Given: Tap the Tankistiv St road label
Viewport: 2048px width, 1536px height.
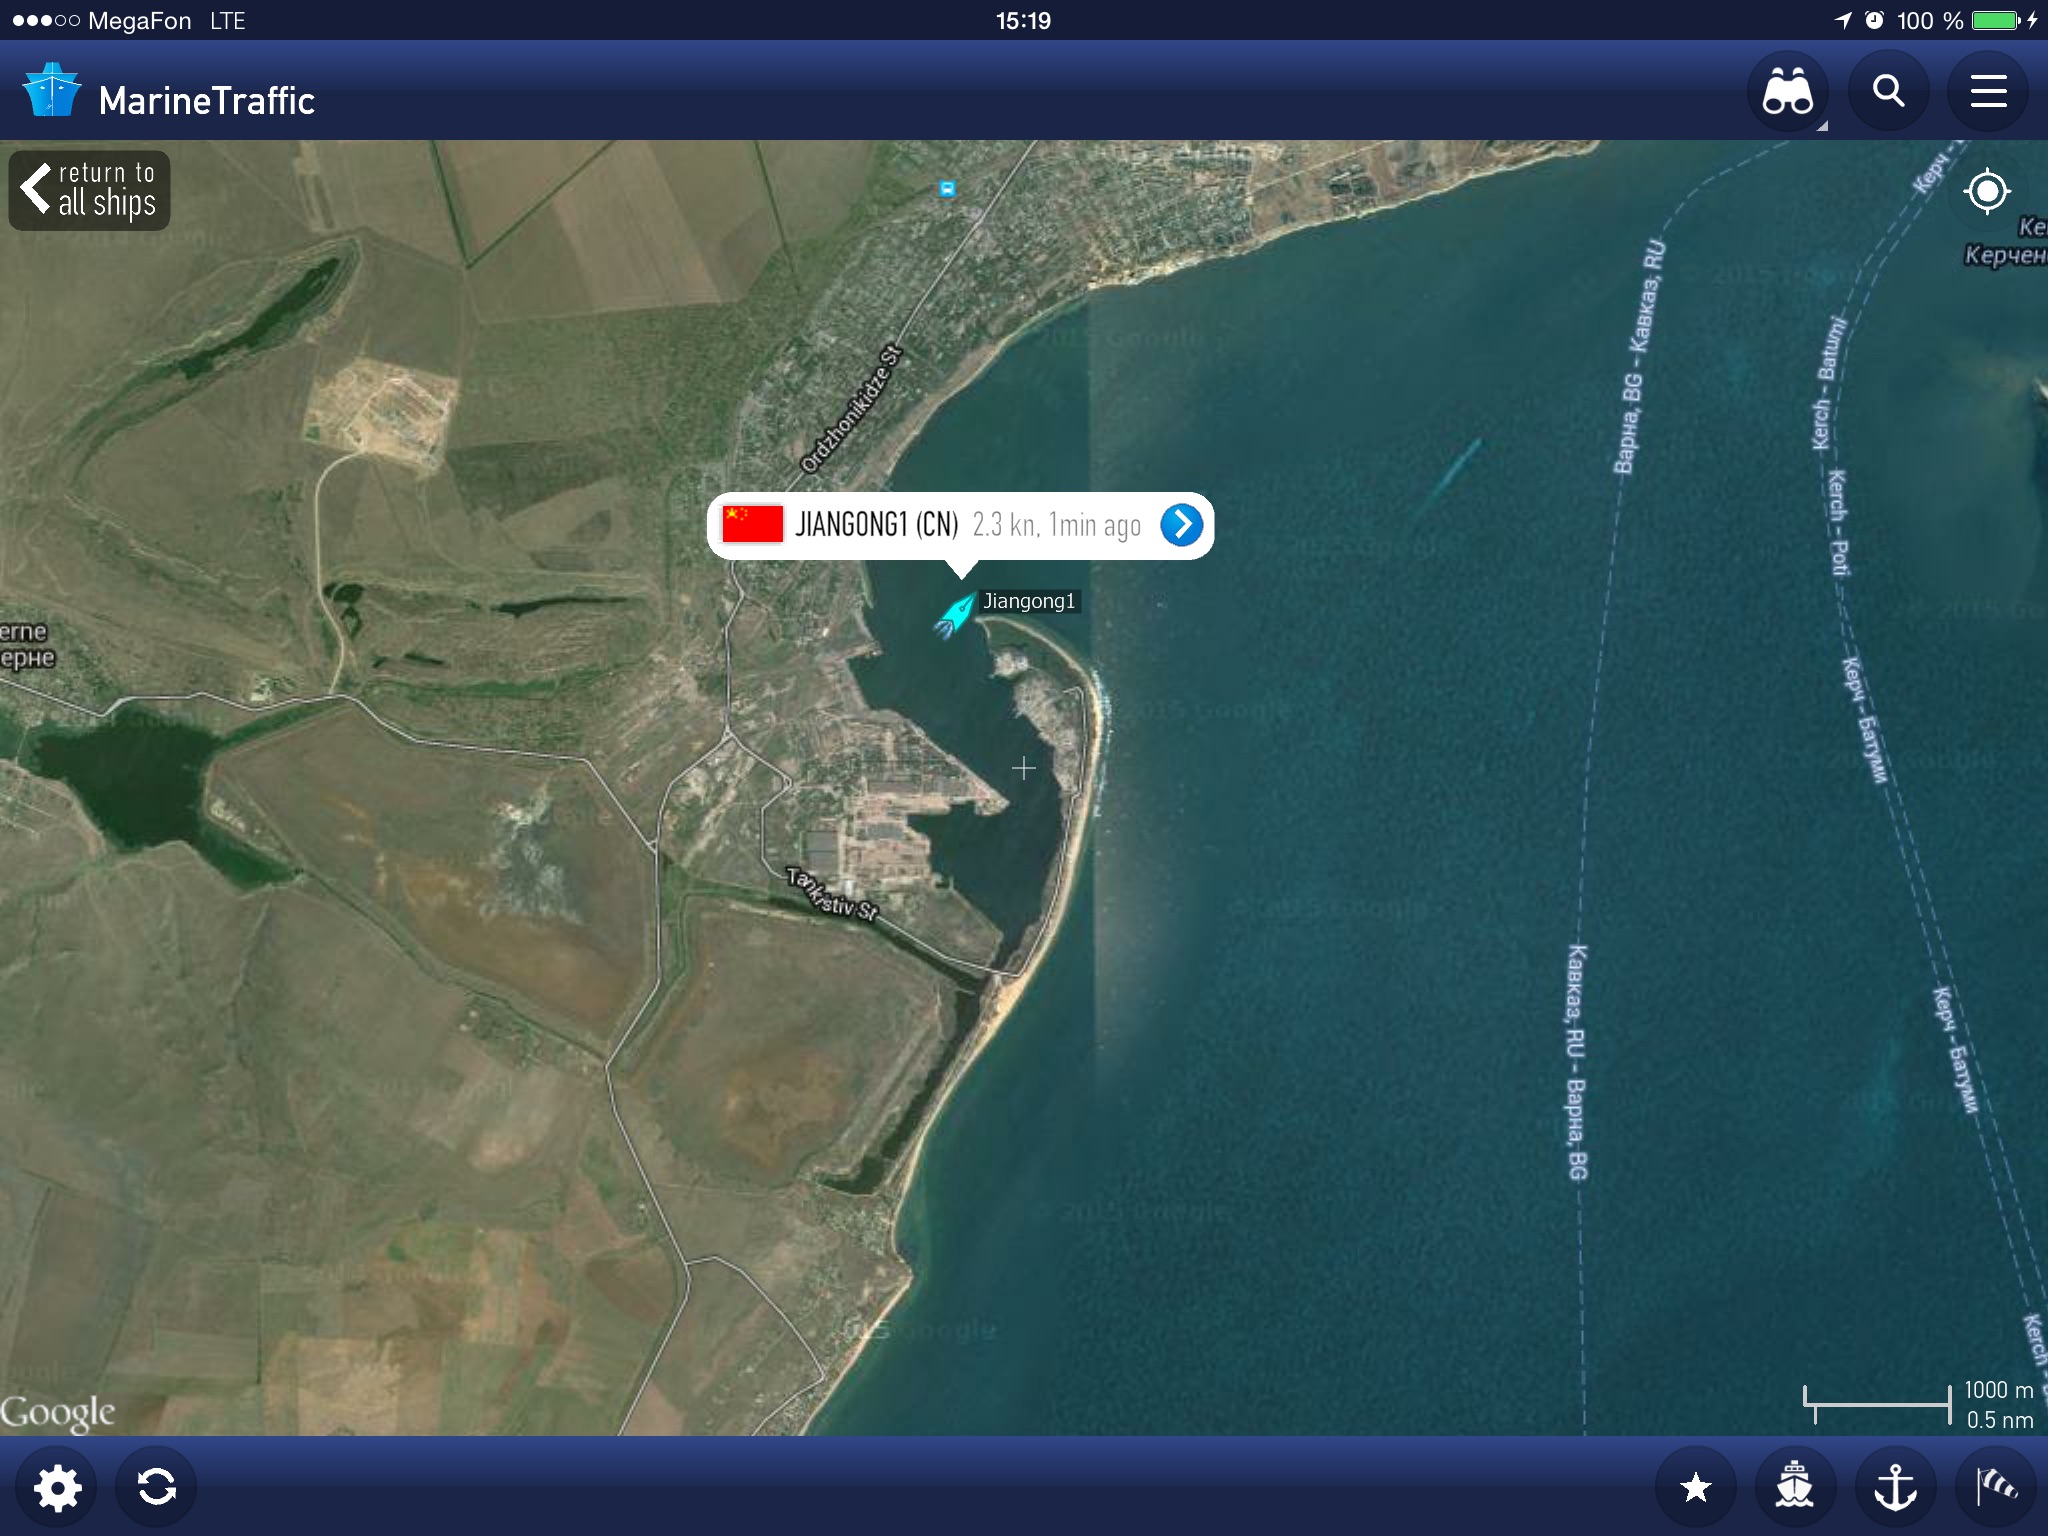Looking at the screenshot, I should [x=832, y=894].
